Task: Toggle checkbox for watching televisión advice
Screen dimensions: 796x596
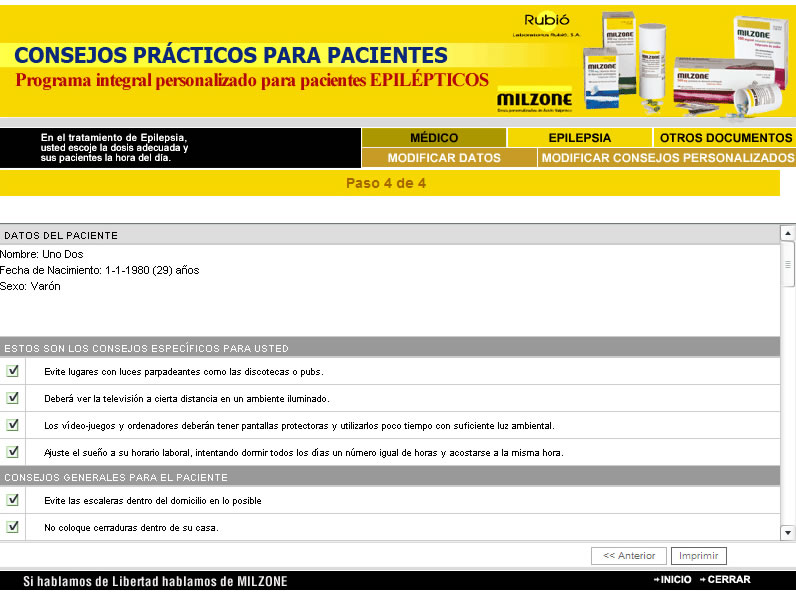Action: [x=13, y=398]
